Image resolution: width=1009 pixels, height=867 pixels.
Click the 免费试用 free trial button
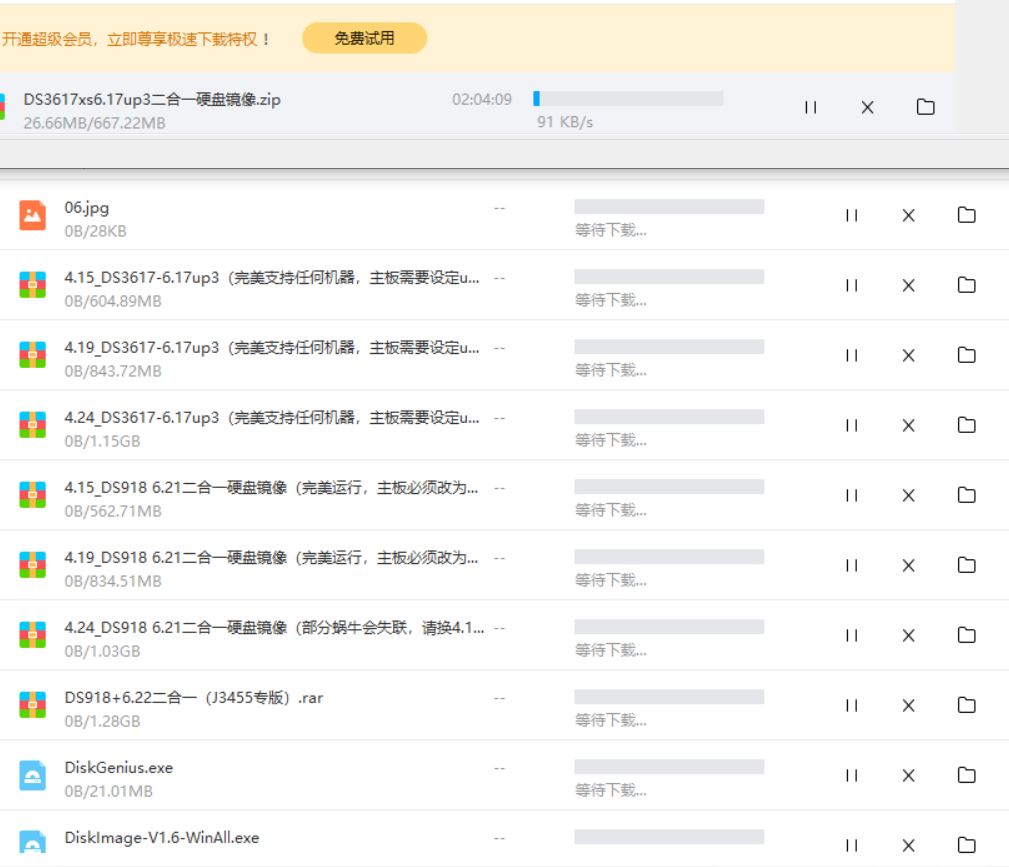pyautogui.click(x=364, y=38)
